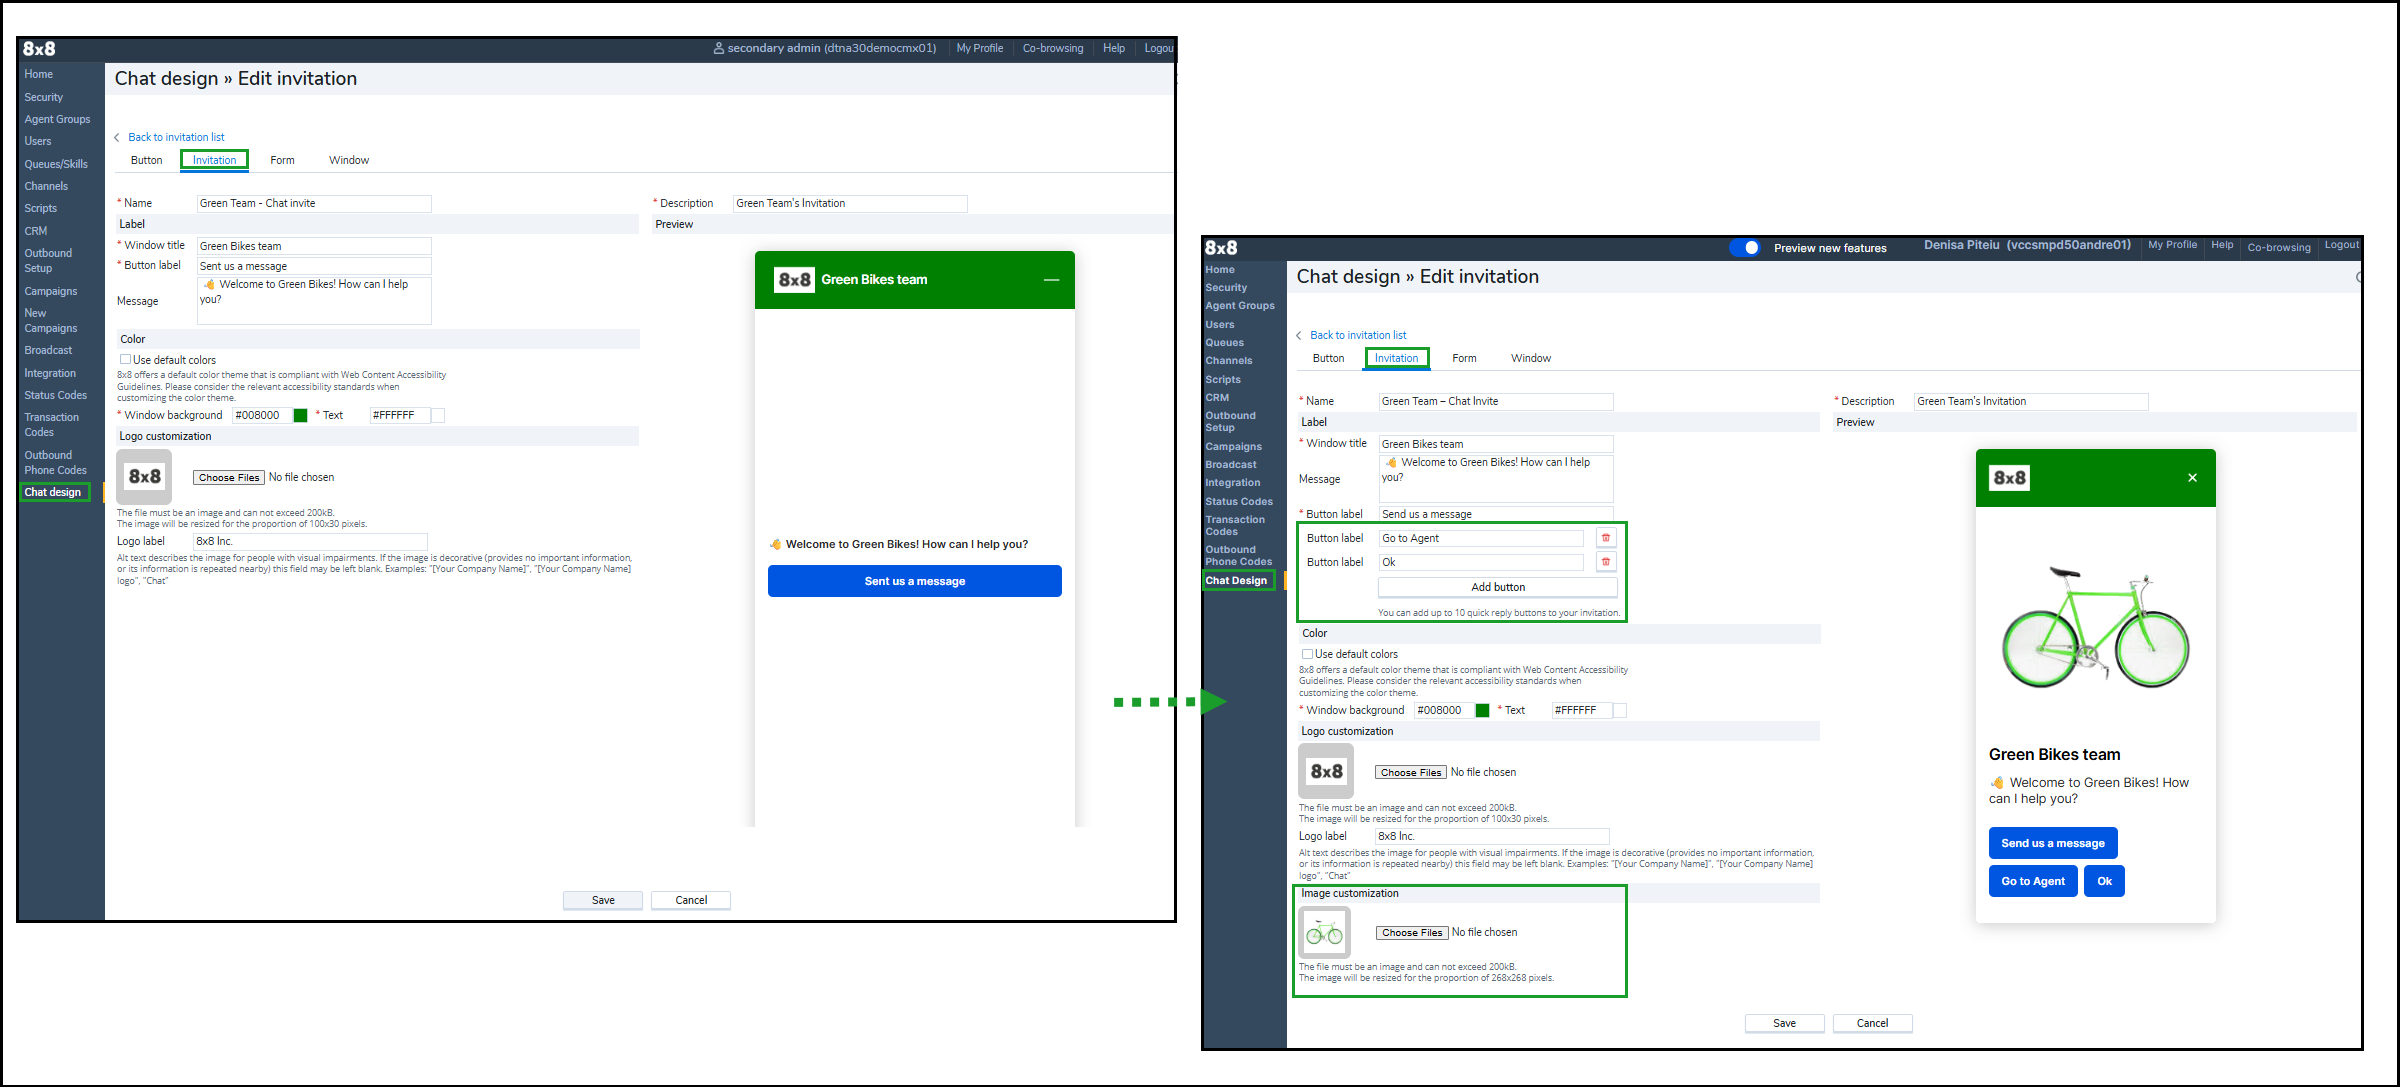
Task: Open the white Text color swatch, right form
Action: 1619,711
